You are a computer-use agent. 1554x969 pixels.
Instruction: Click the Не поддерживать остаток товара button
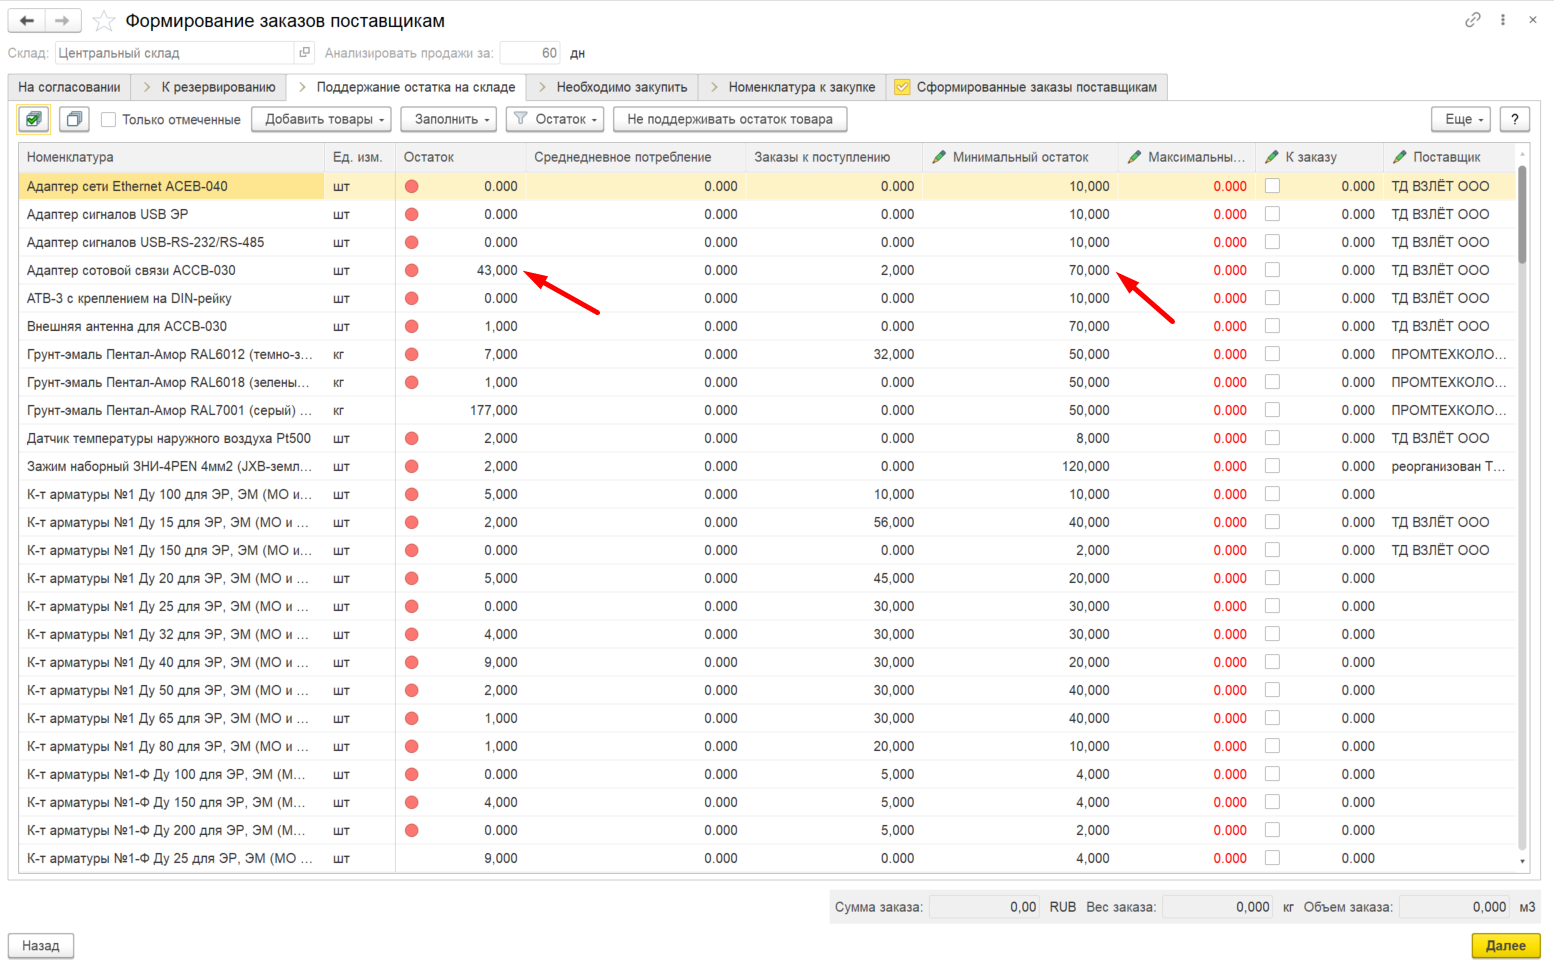pos(730,119)
